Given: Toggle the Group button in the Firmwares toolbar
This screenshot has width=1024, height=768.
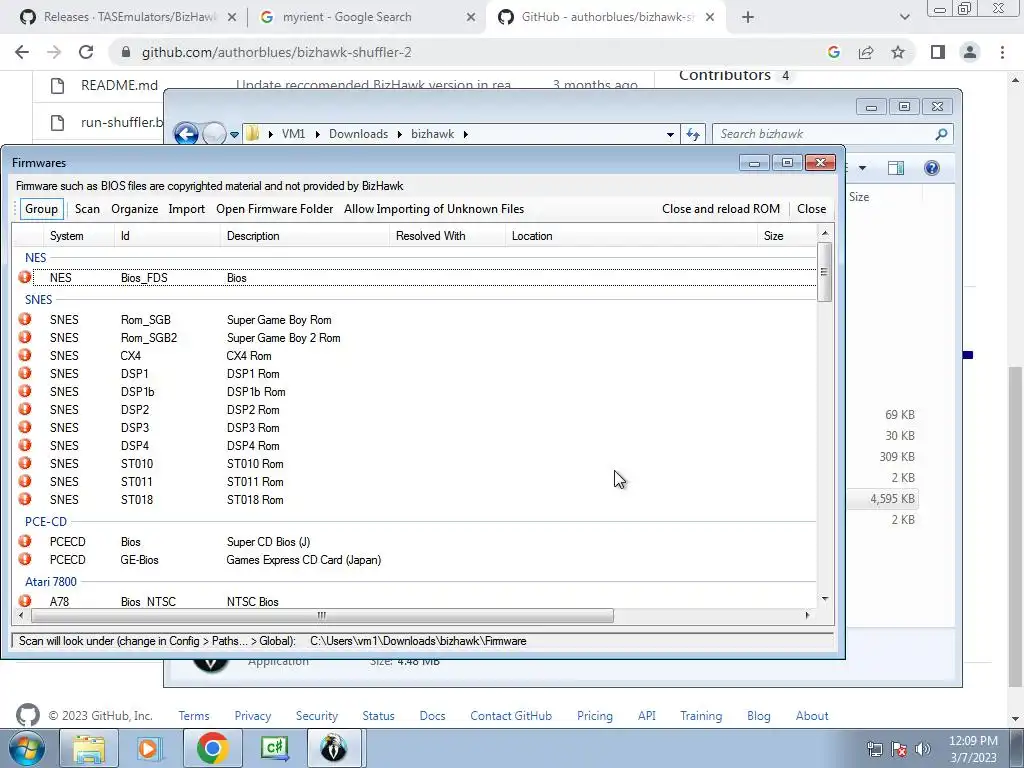Looking at the screenshot, I should (41, 209).
